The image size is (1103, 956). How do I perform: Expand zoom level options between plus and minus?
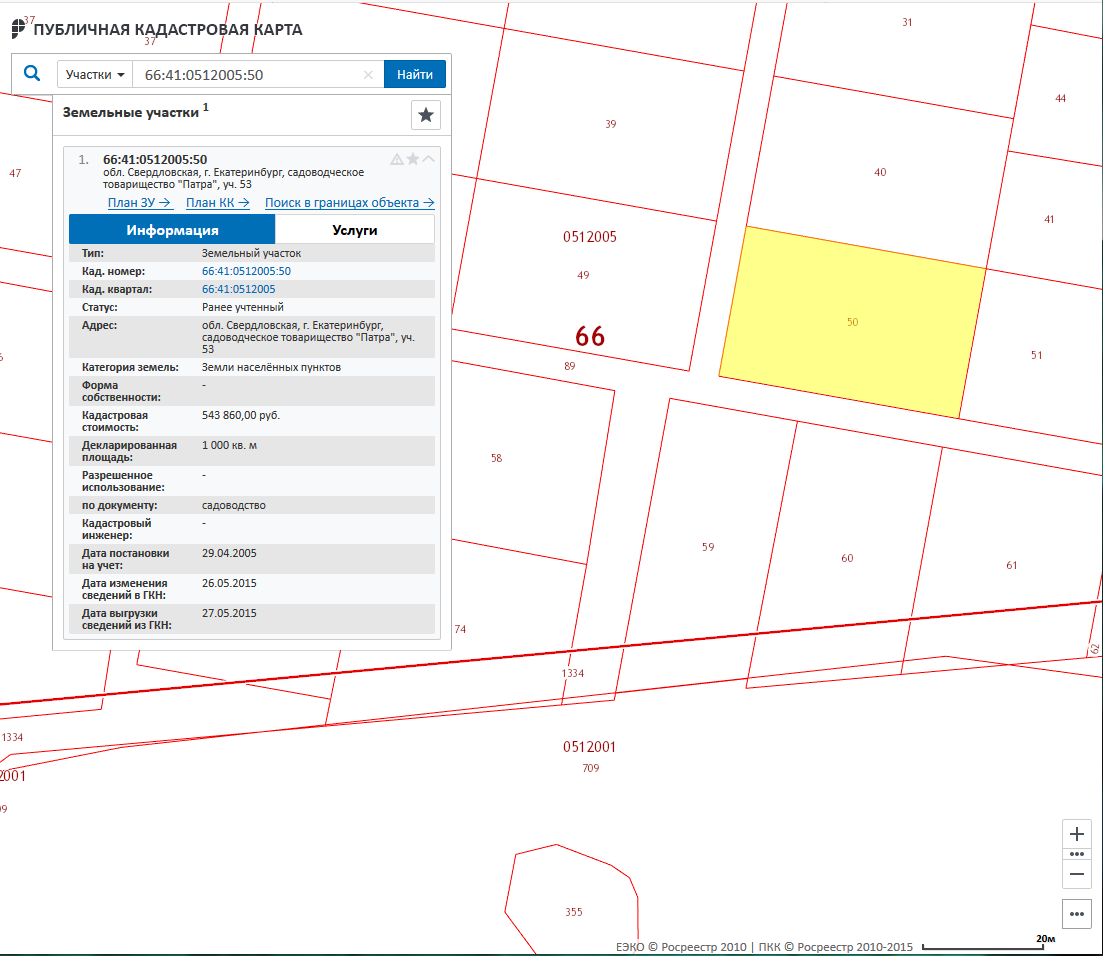(1077, 854)
